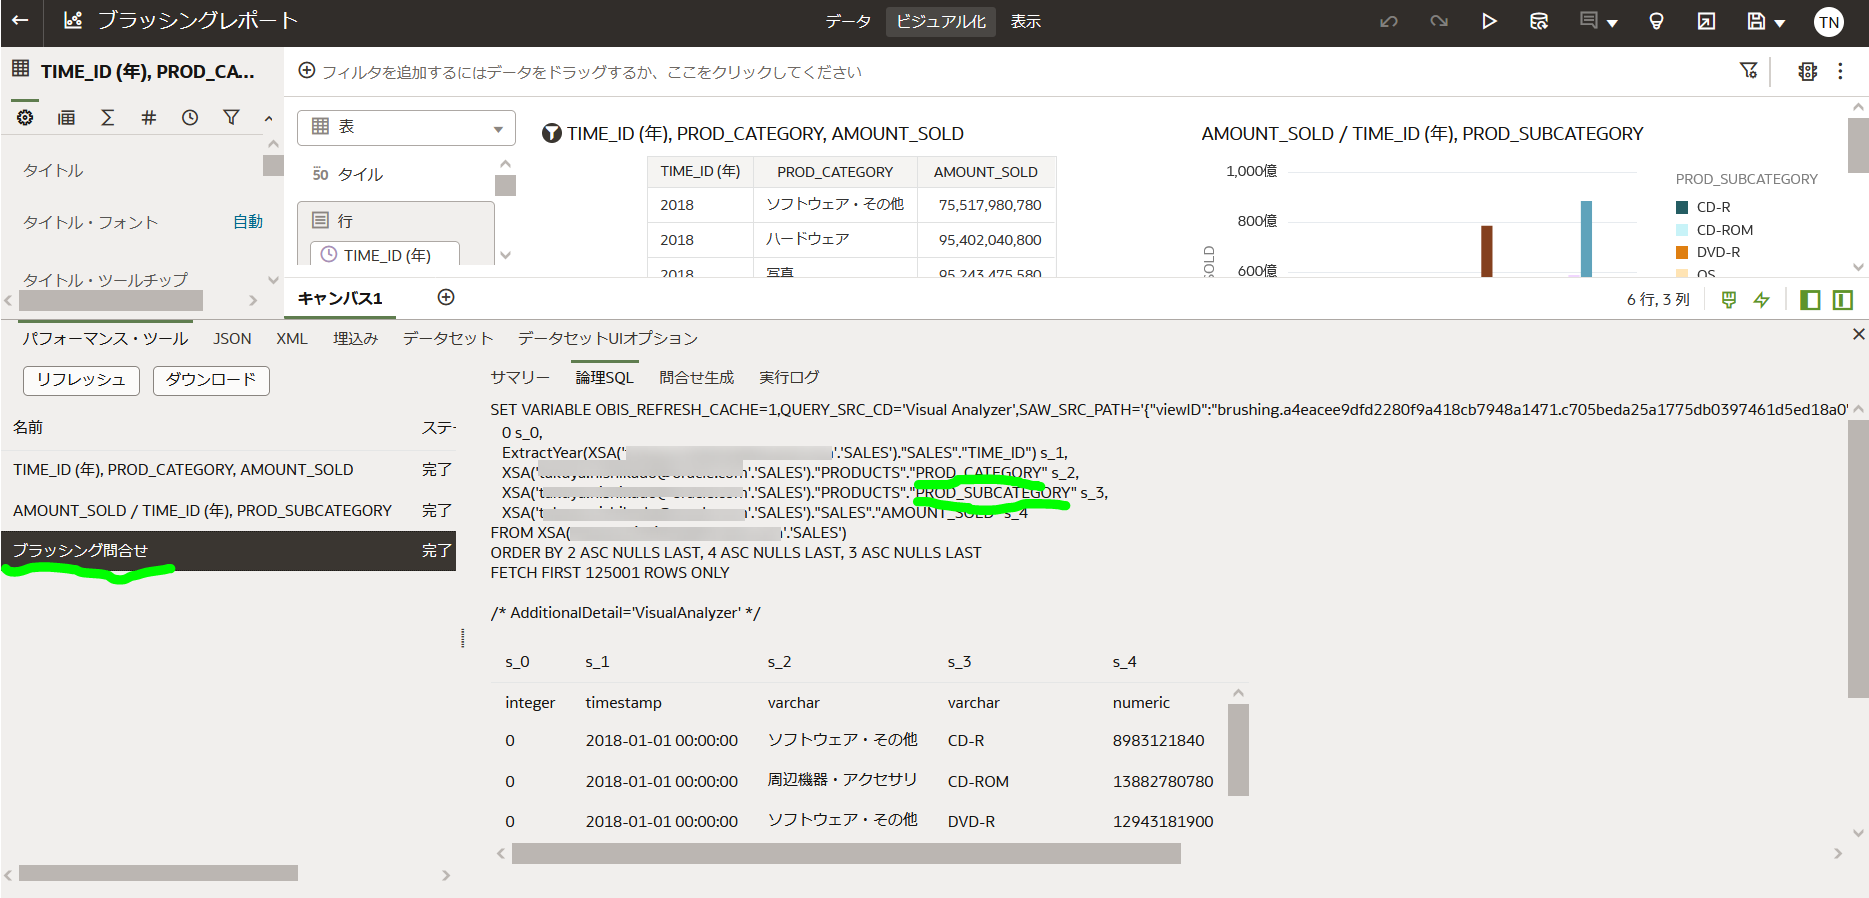Image resolution: width=1869 pixels, height=898 pixels.
Task: Click the AMOUNT_SOLD table column header
Action: [986, 172]
